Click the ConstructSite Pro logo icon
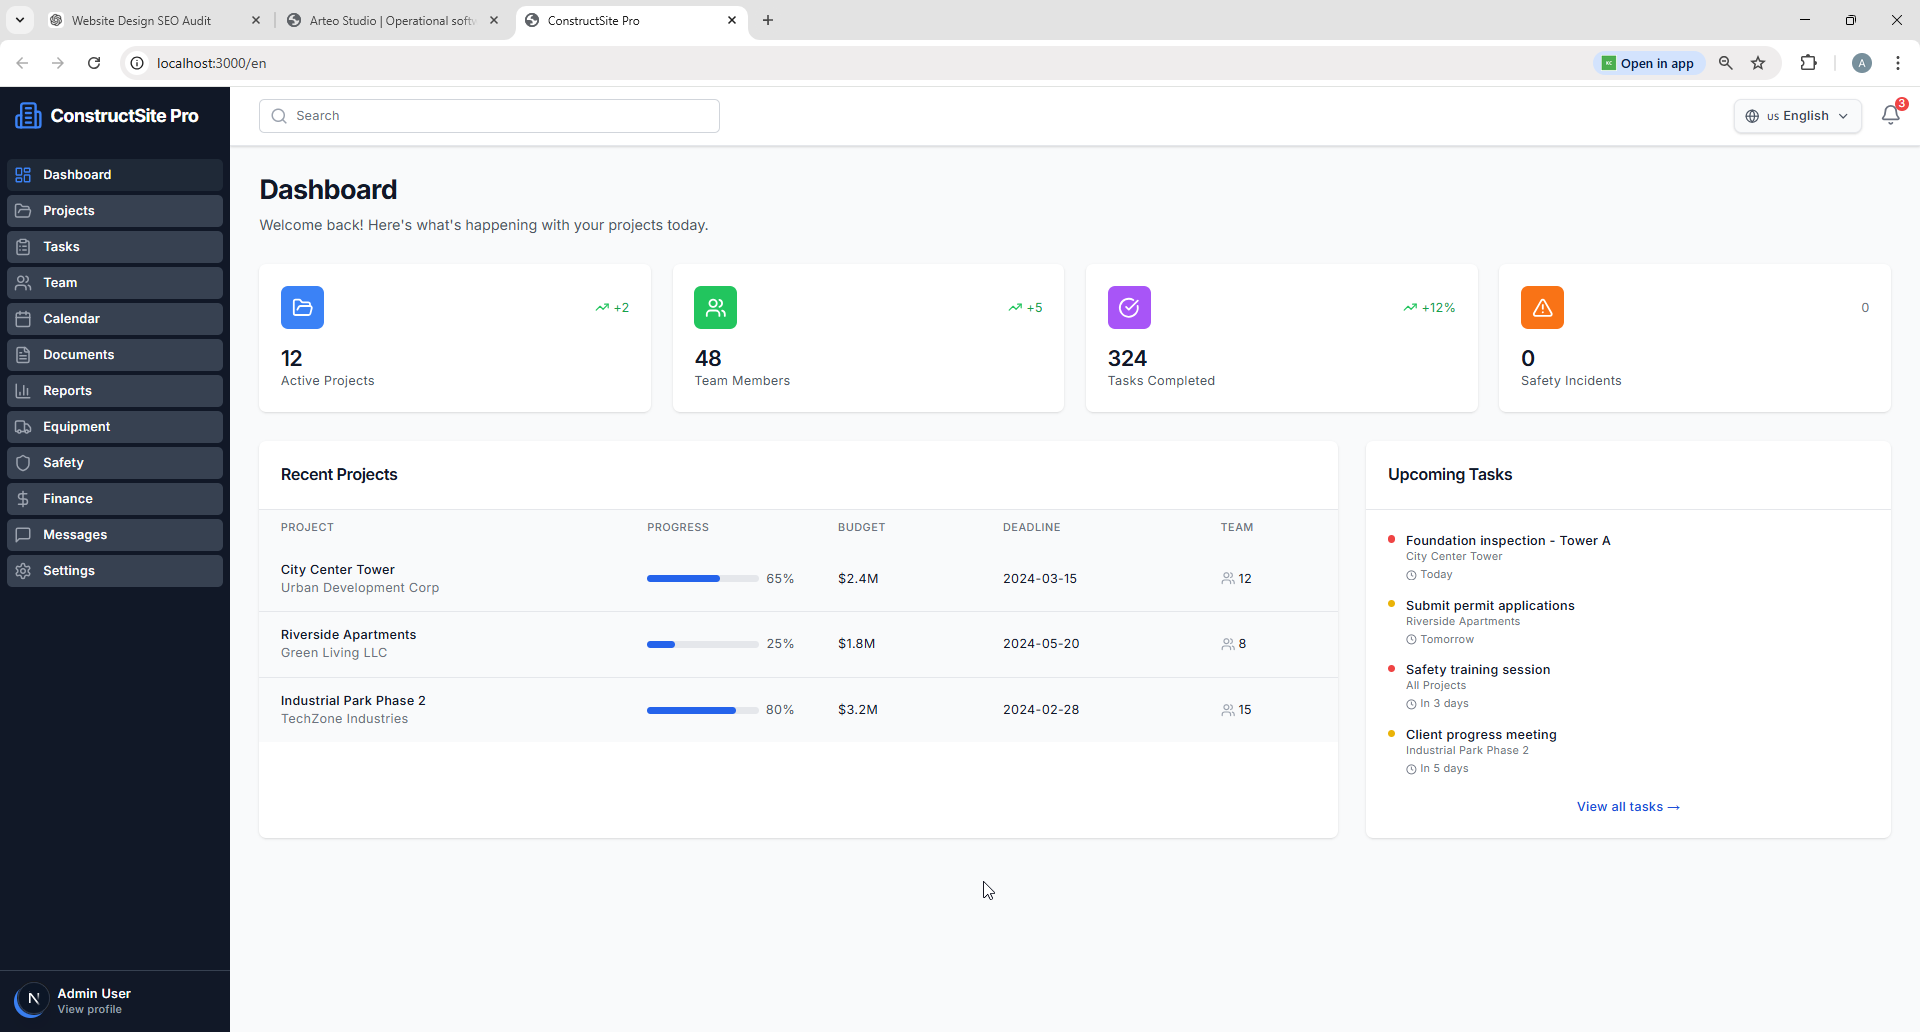Viewport: 1920px width, 1032px height. pyautogui.click(x=28, y=116)
